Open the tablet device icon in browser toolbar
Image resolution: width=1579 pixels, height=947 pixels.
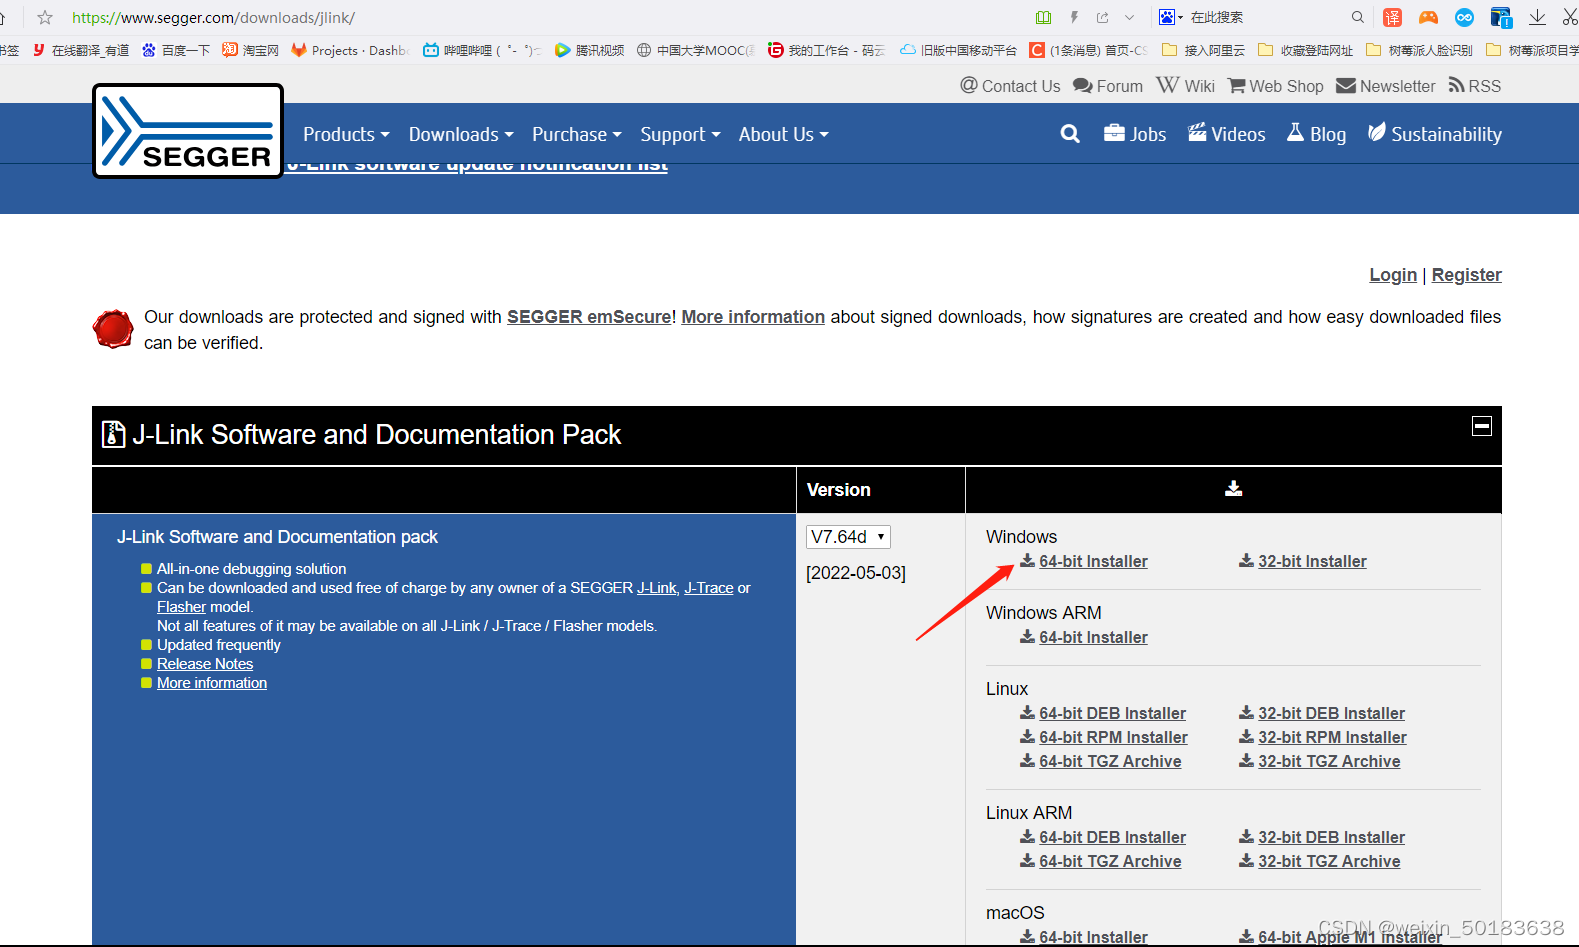(x=1501, y=17)
